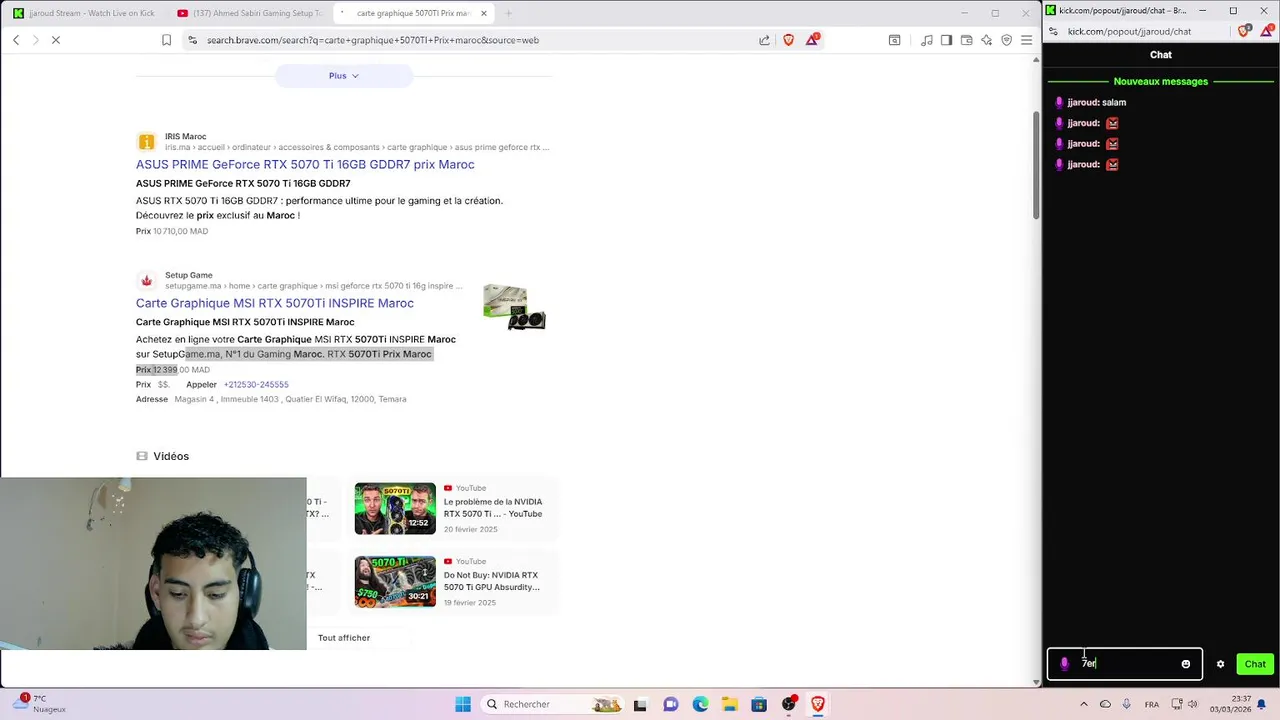
Task: Switch to Ahmed Sabiri Gaming Setup YouTube tab
Action: pos(248,13)
